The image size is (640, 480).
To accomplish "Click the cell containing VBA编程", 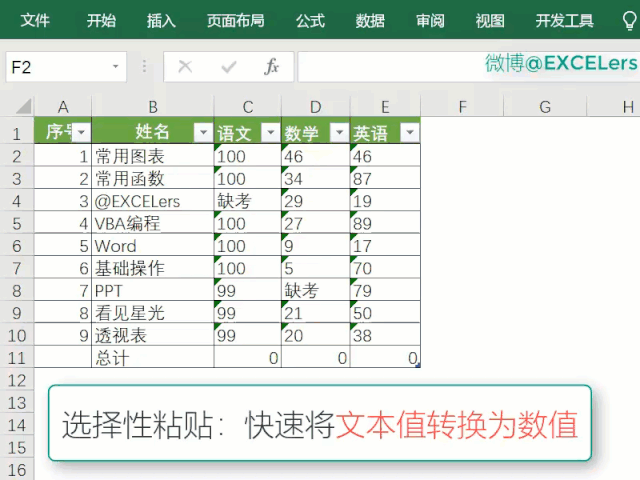I will point(153,223).
